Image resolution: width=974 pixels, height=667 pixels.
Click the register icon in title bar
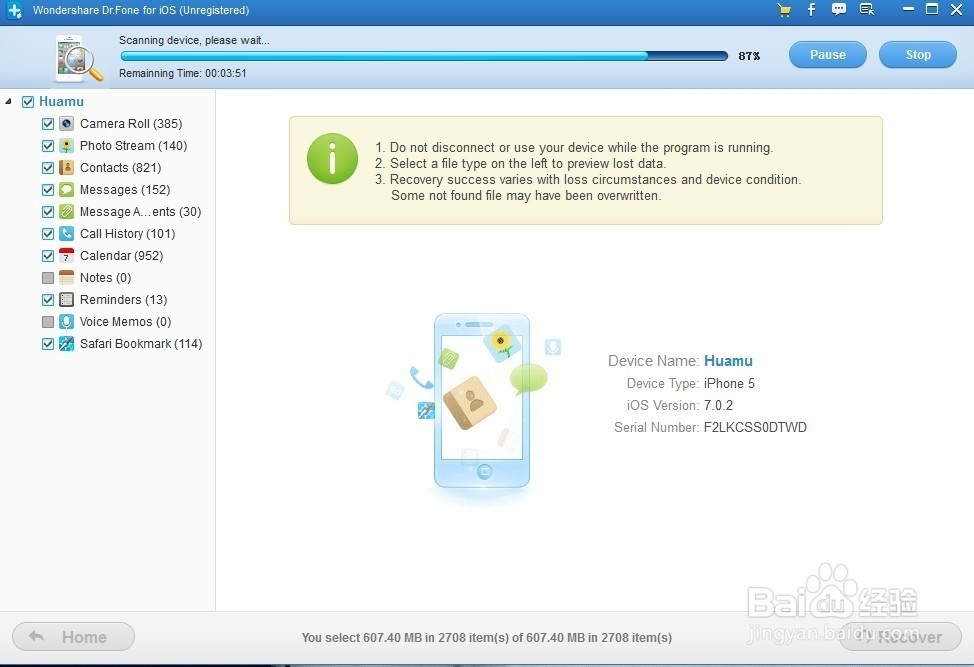point(867,10)
